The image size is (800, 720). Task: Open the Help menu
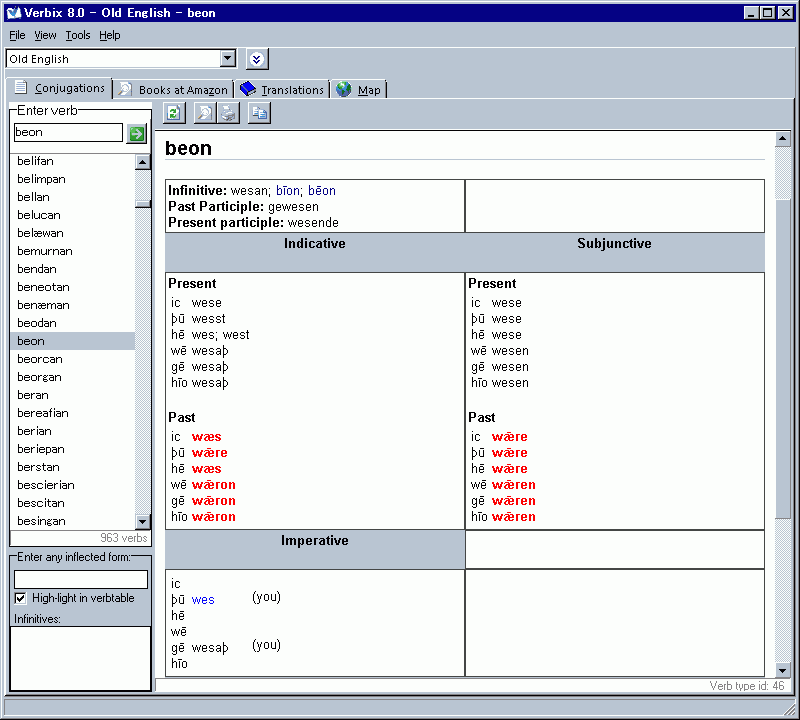point(110,35)
